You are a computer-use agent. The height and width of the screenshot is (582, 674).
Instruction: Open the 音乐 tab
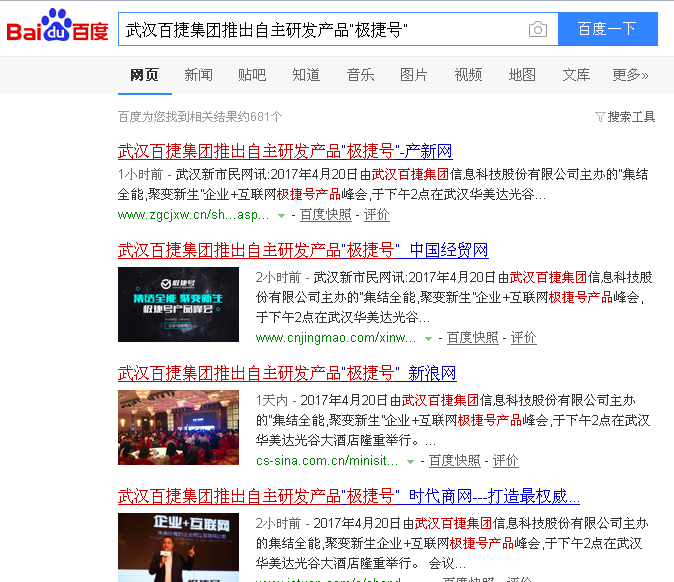[x=360, y=75]
